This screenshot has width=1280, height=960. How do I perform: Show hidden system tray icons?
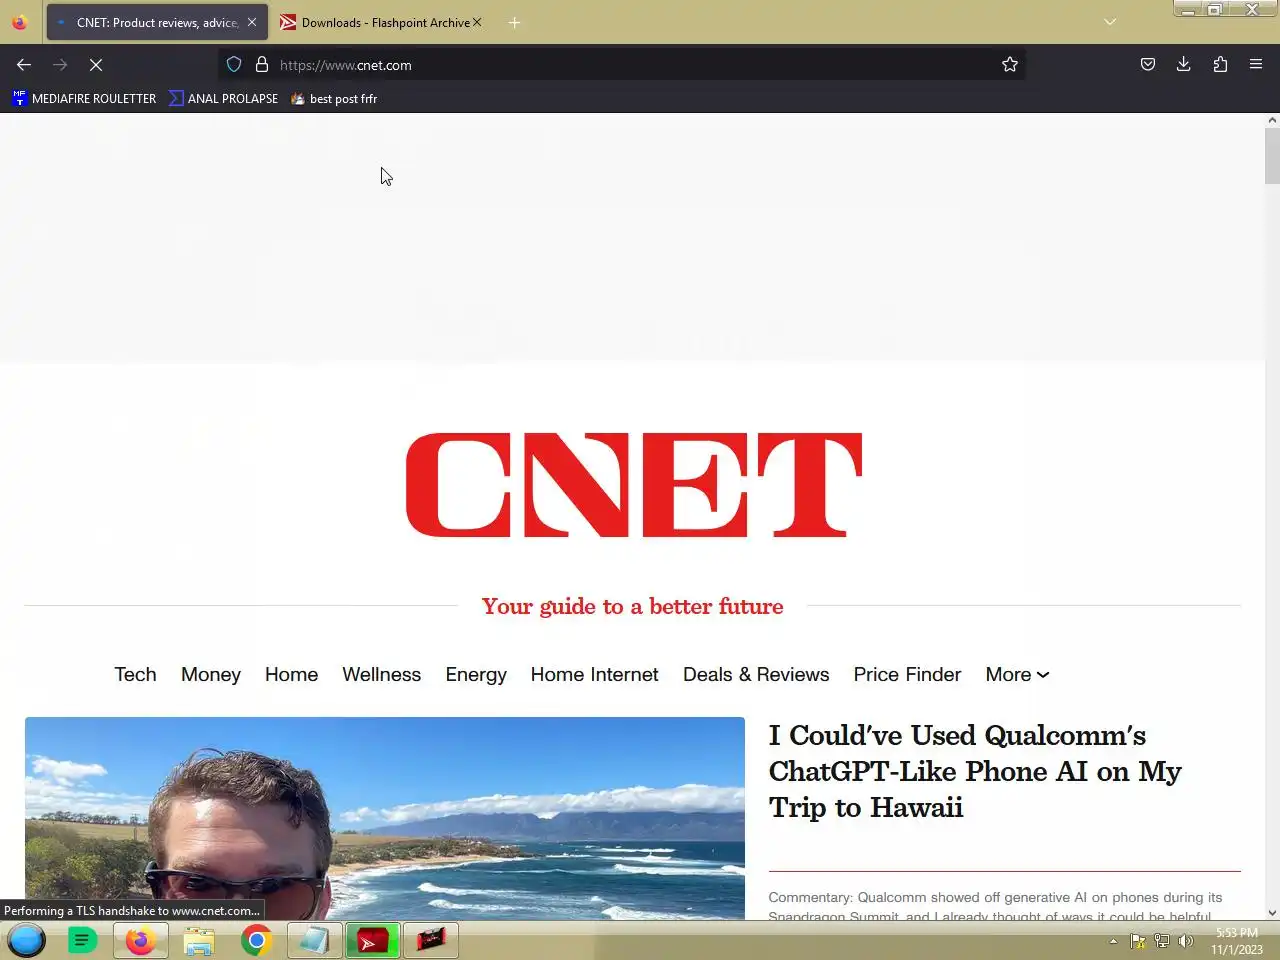point(1113,941)
